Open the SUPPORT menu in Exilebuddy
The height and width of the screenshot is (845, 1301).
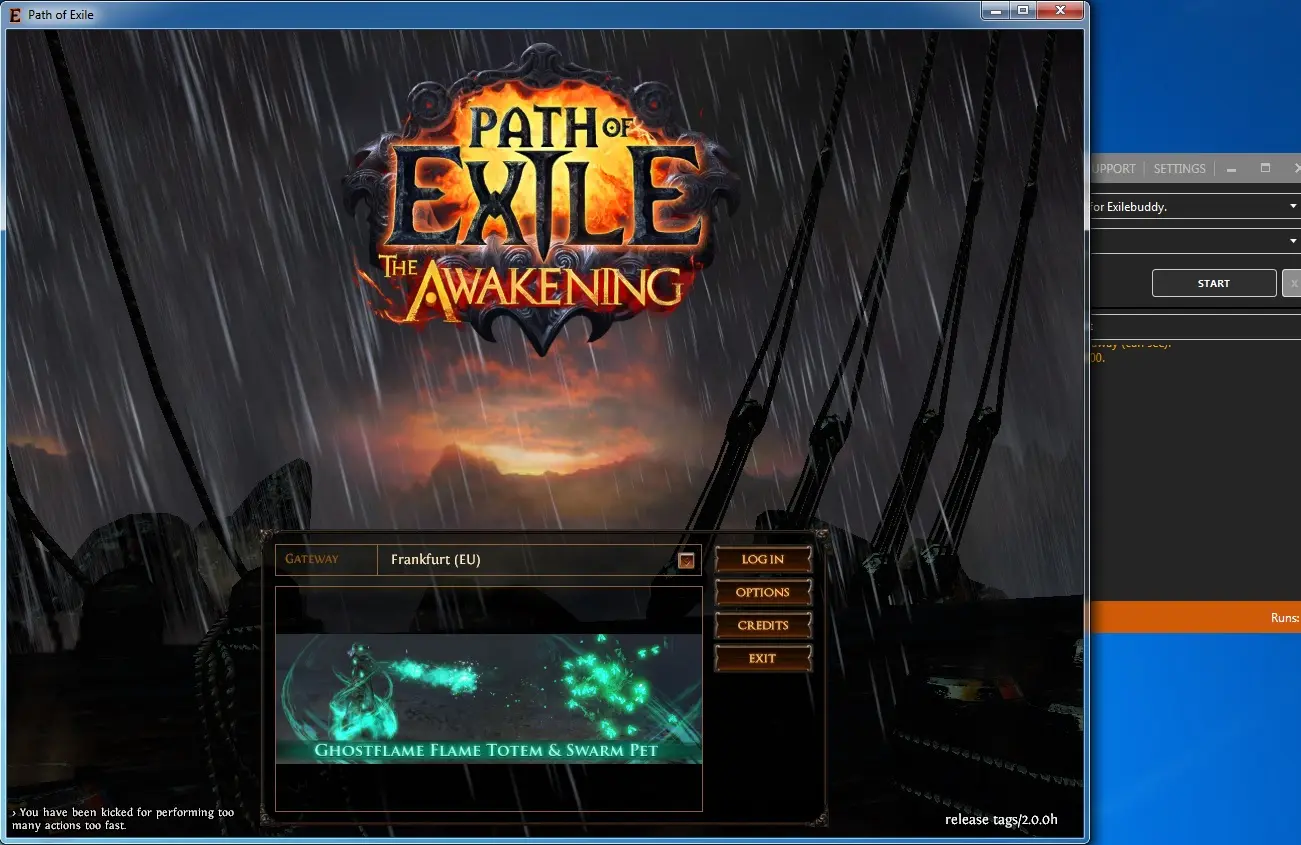point(1112,169)
